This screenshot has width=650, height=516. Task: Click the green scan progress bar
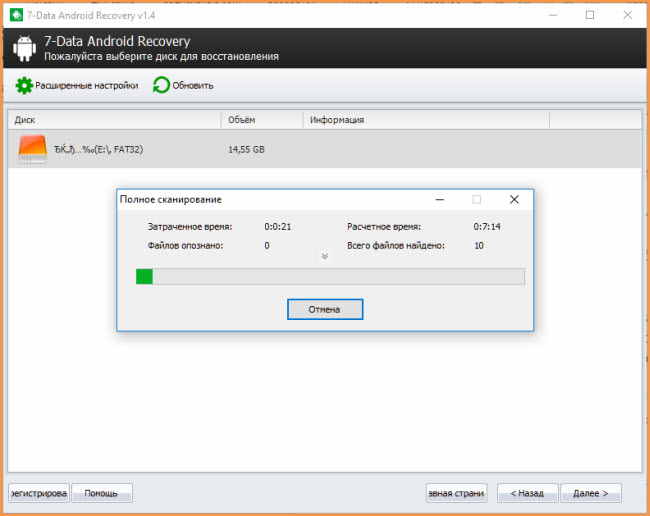330,277
